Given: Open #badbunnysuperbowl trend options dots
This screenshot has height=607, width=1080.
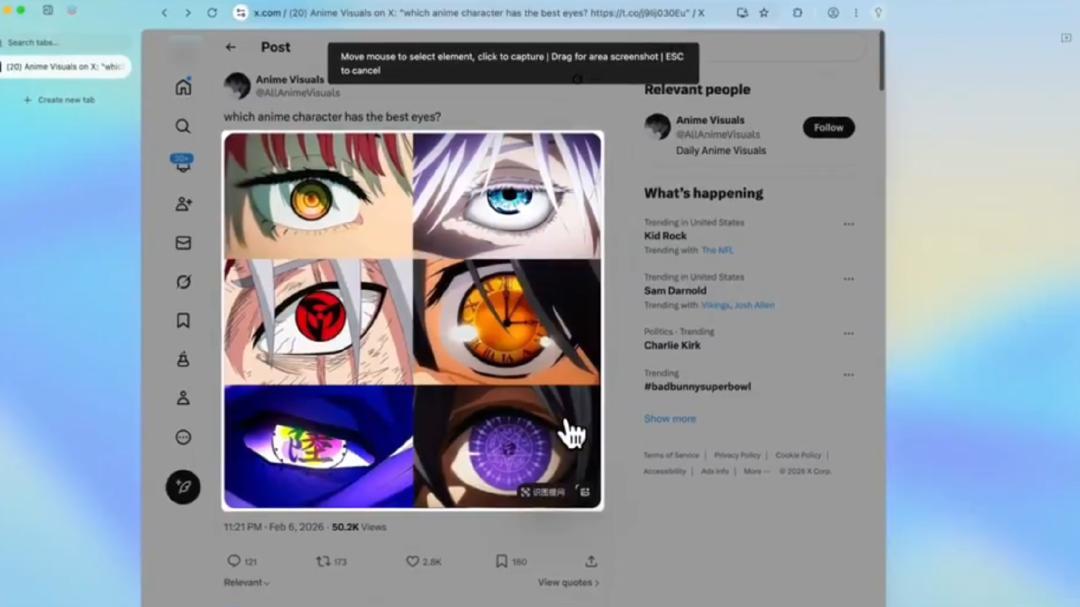Looking at the screenshot, I should click(849, 375).
